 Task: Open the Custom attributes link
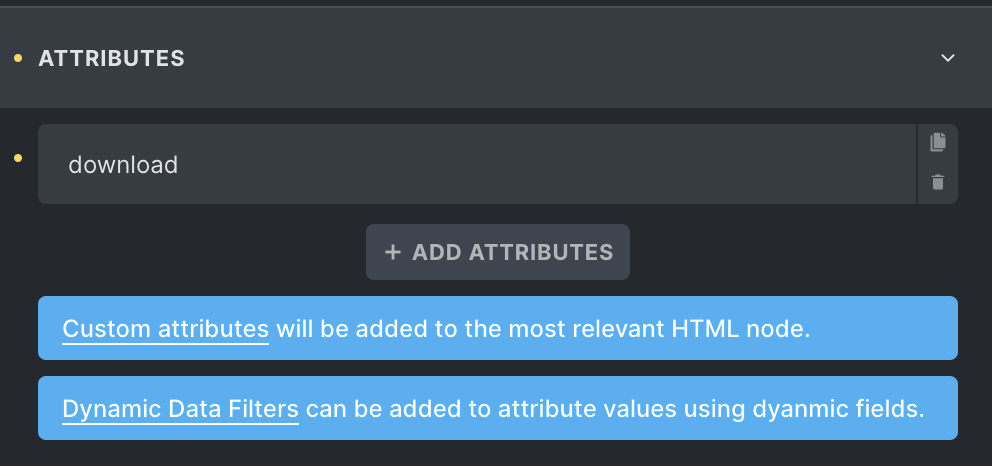pyautogui.click(x=166, y=329)
